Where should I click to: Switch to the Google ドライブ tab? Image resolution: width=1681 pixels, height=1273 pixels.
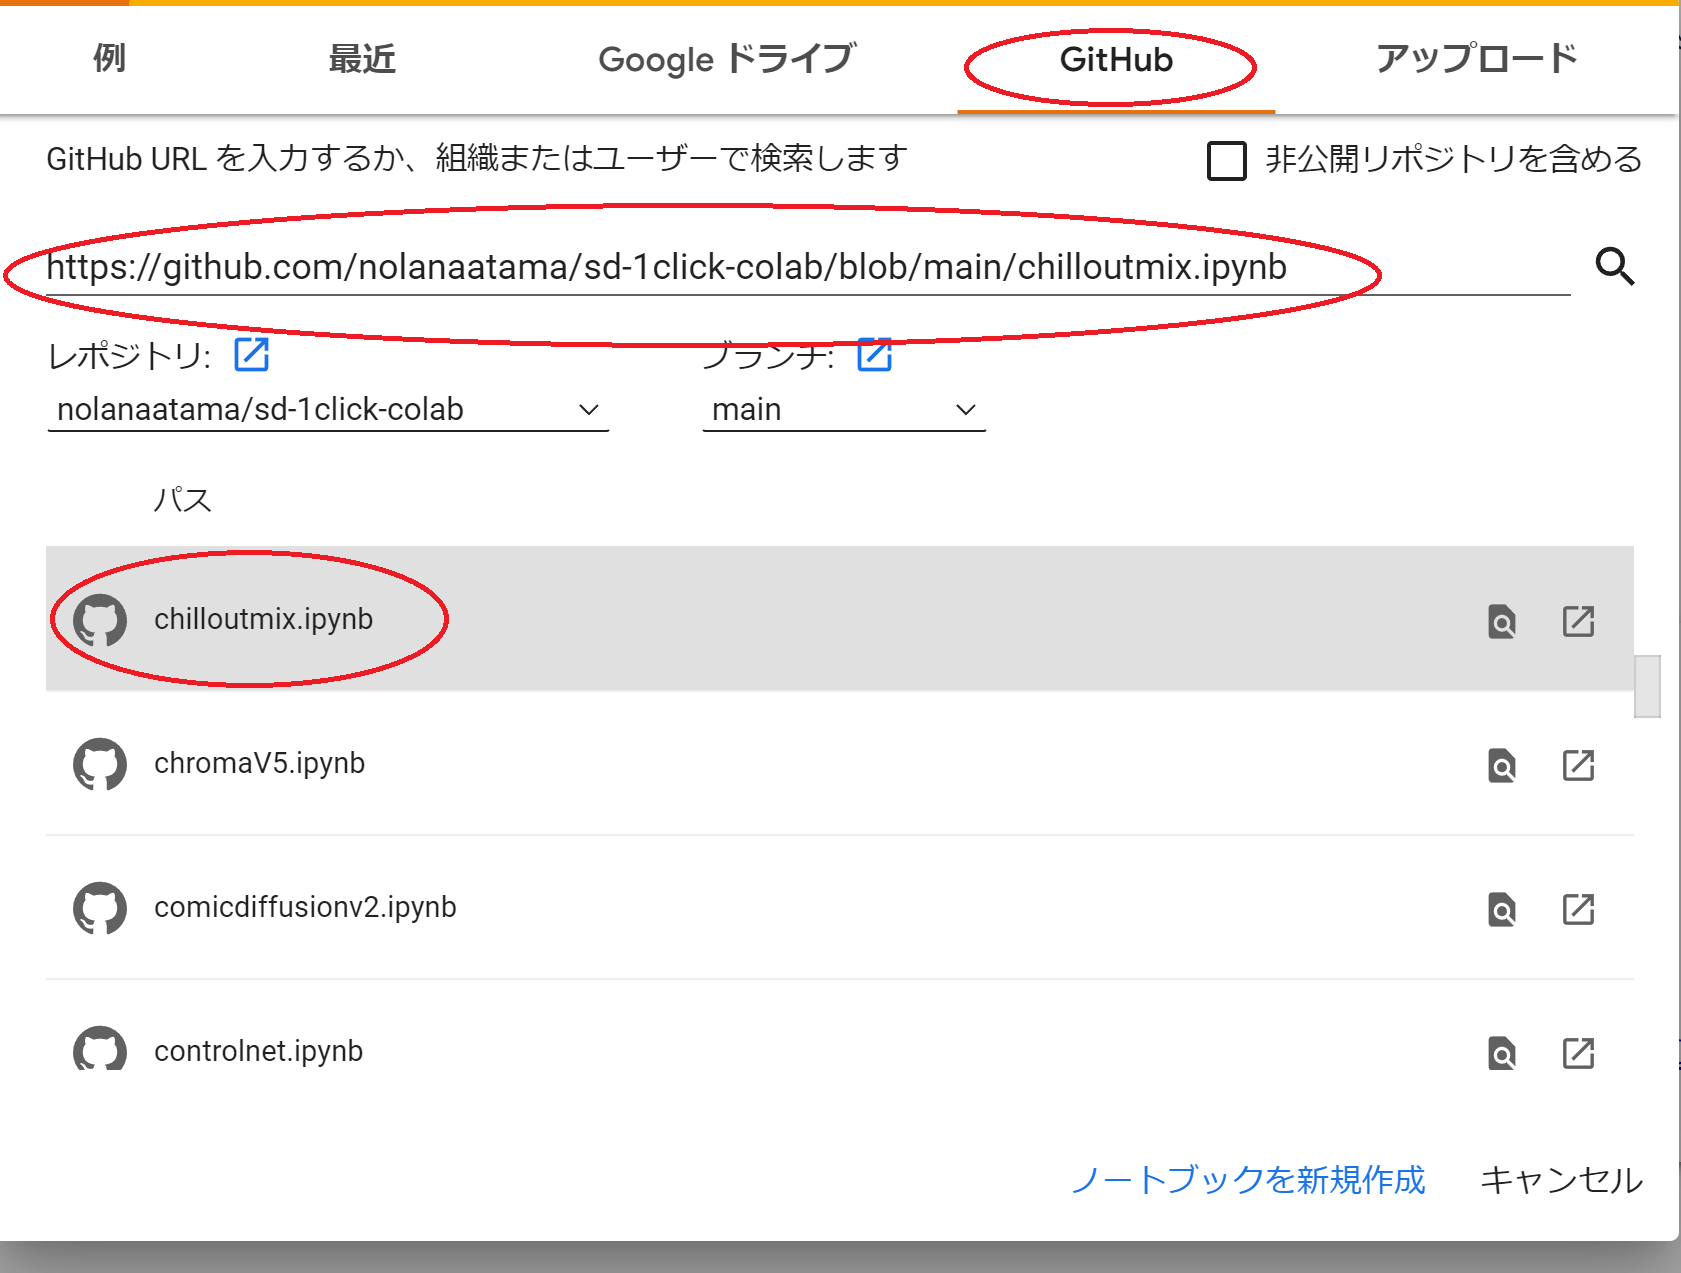(x=727, y=59)
